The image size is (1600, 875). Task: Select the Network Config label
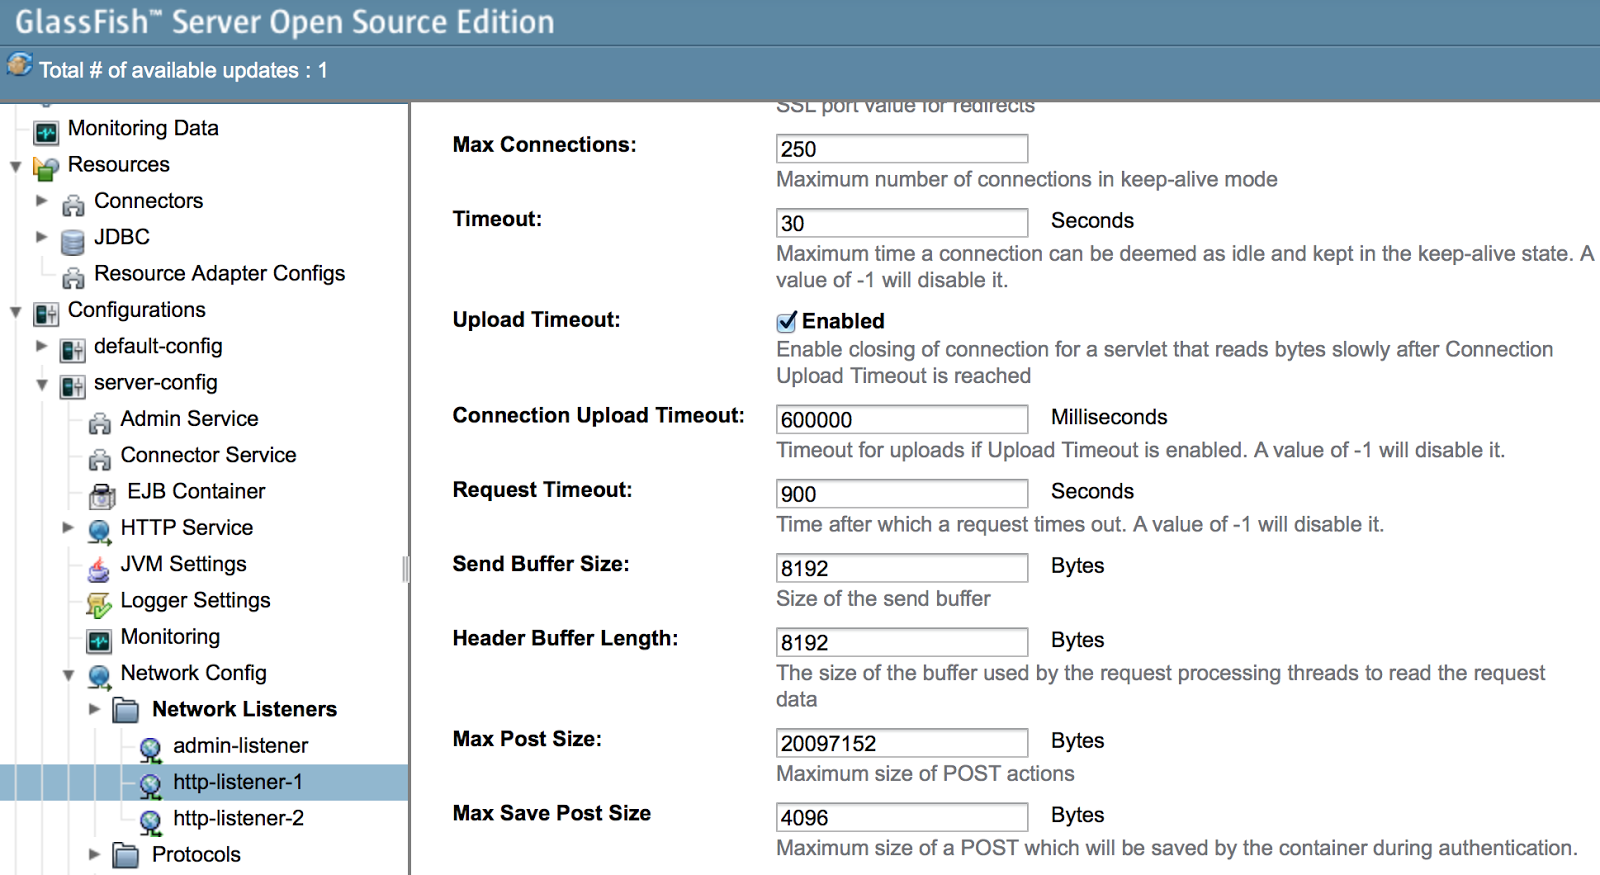193,673
